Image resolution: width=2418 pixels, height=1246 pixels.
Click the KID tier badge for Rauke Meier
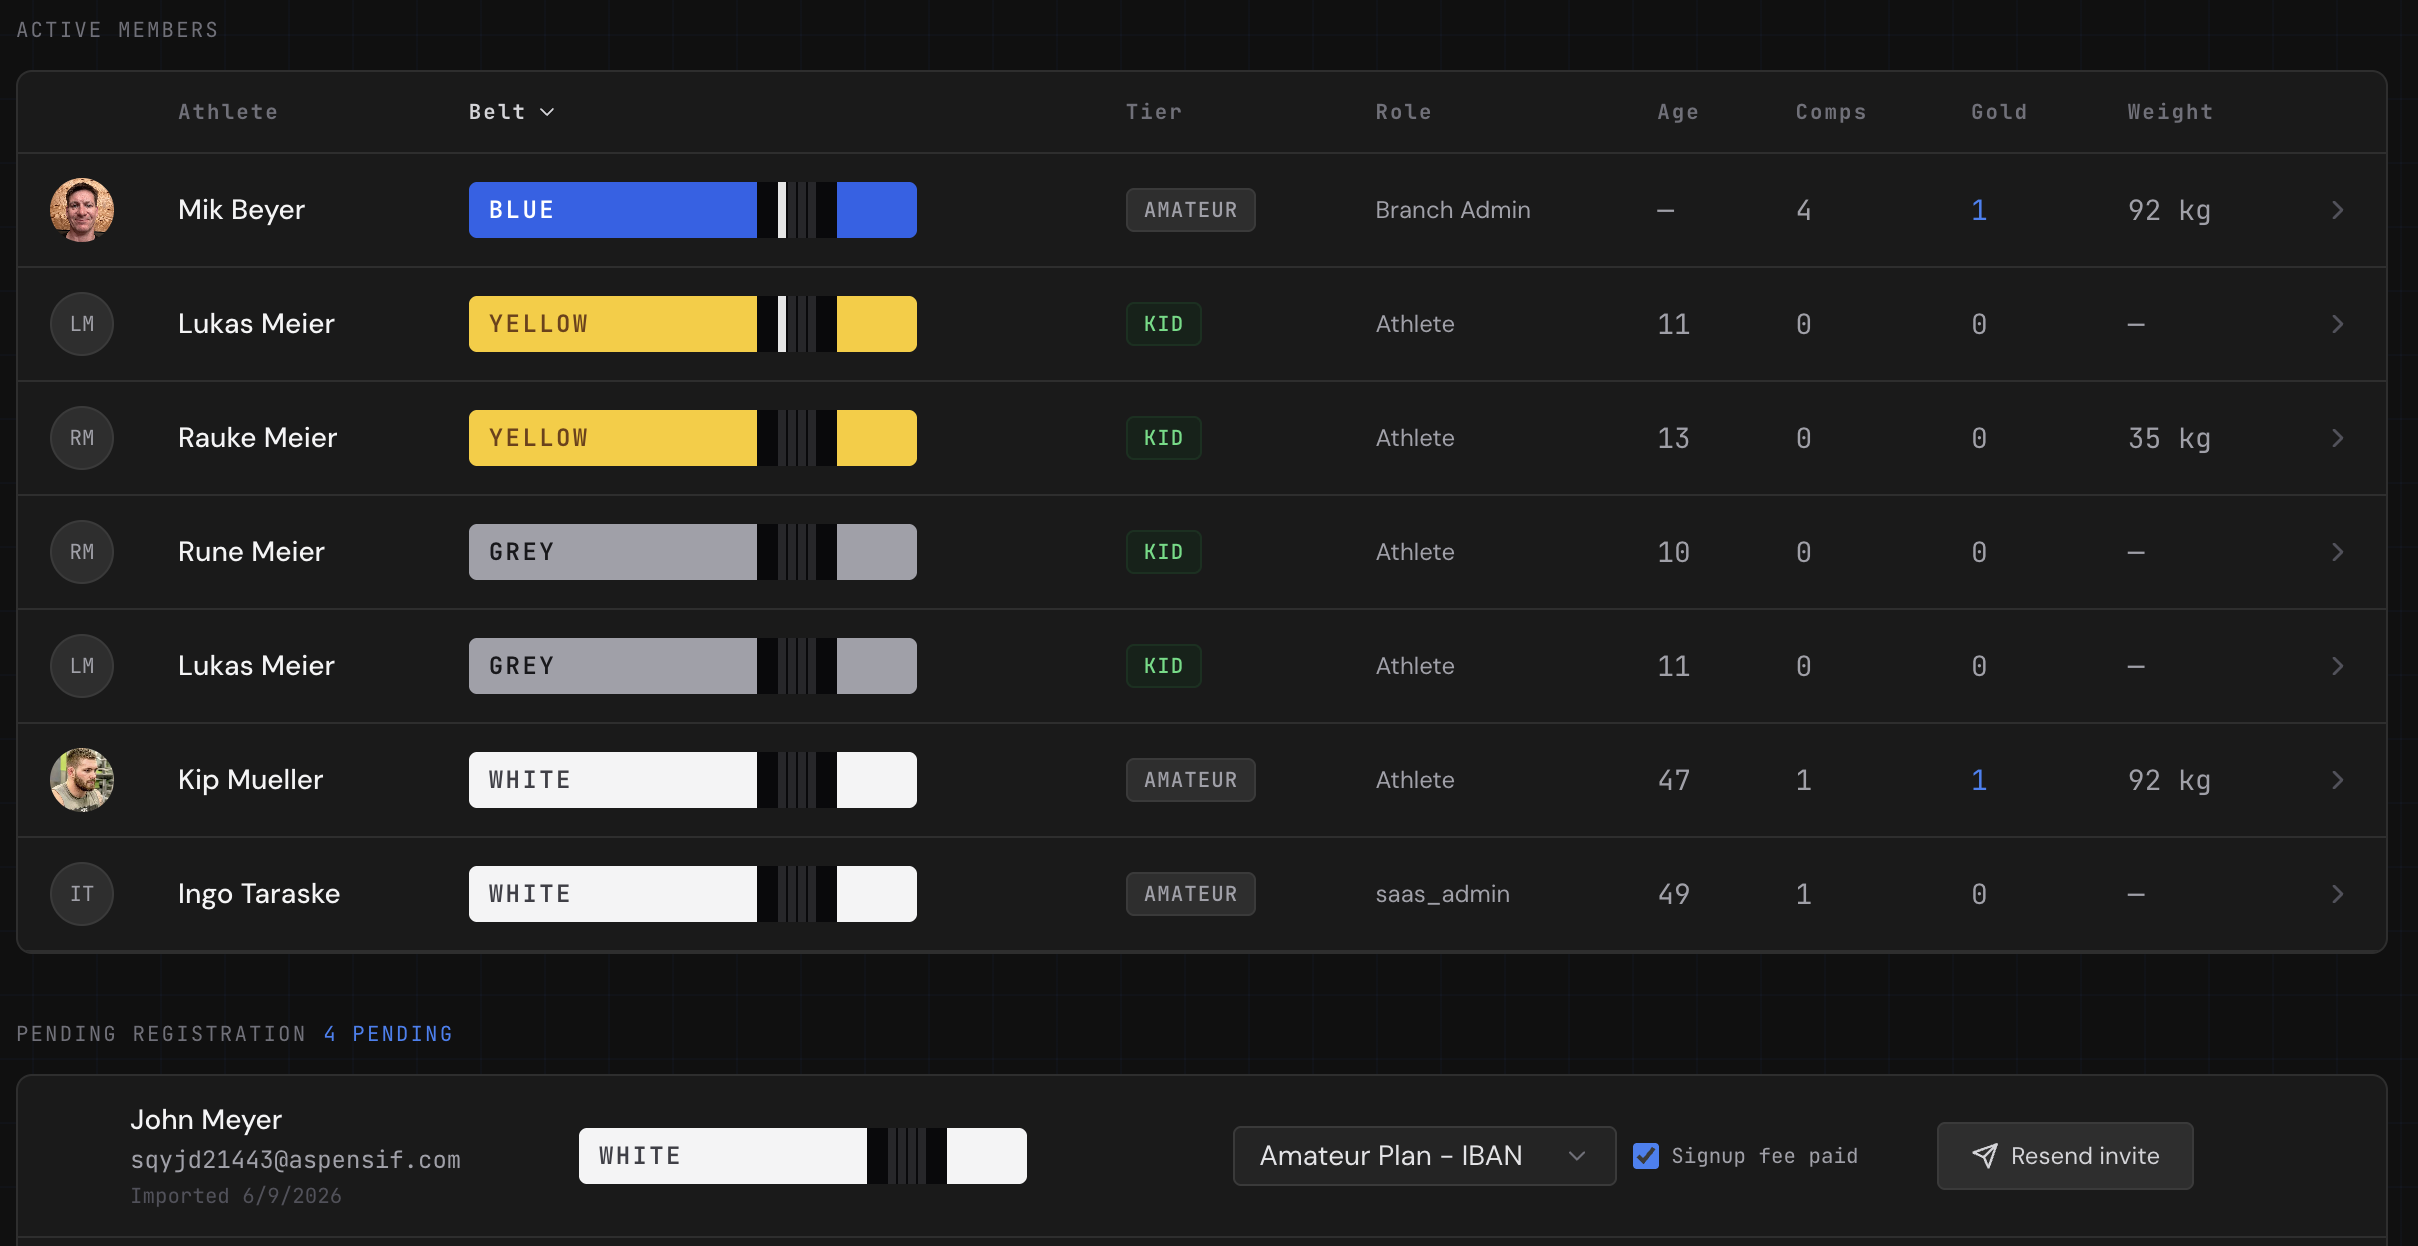pos(1164,438)
